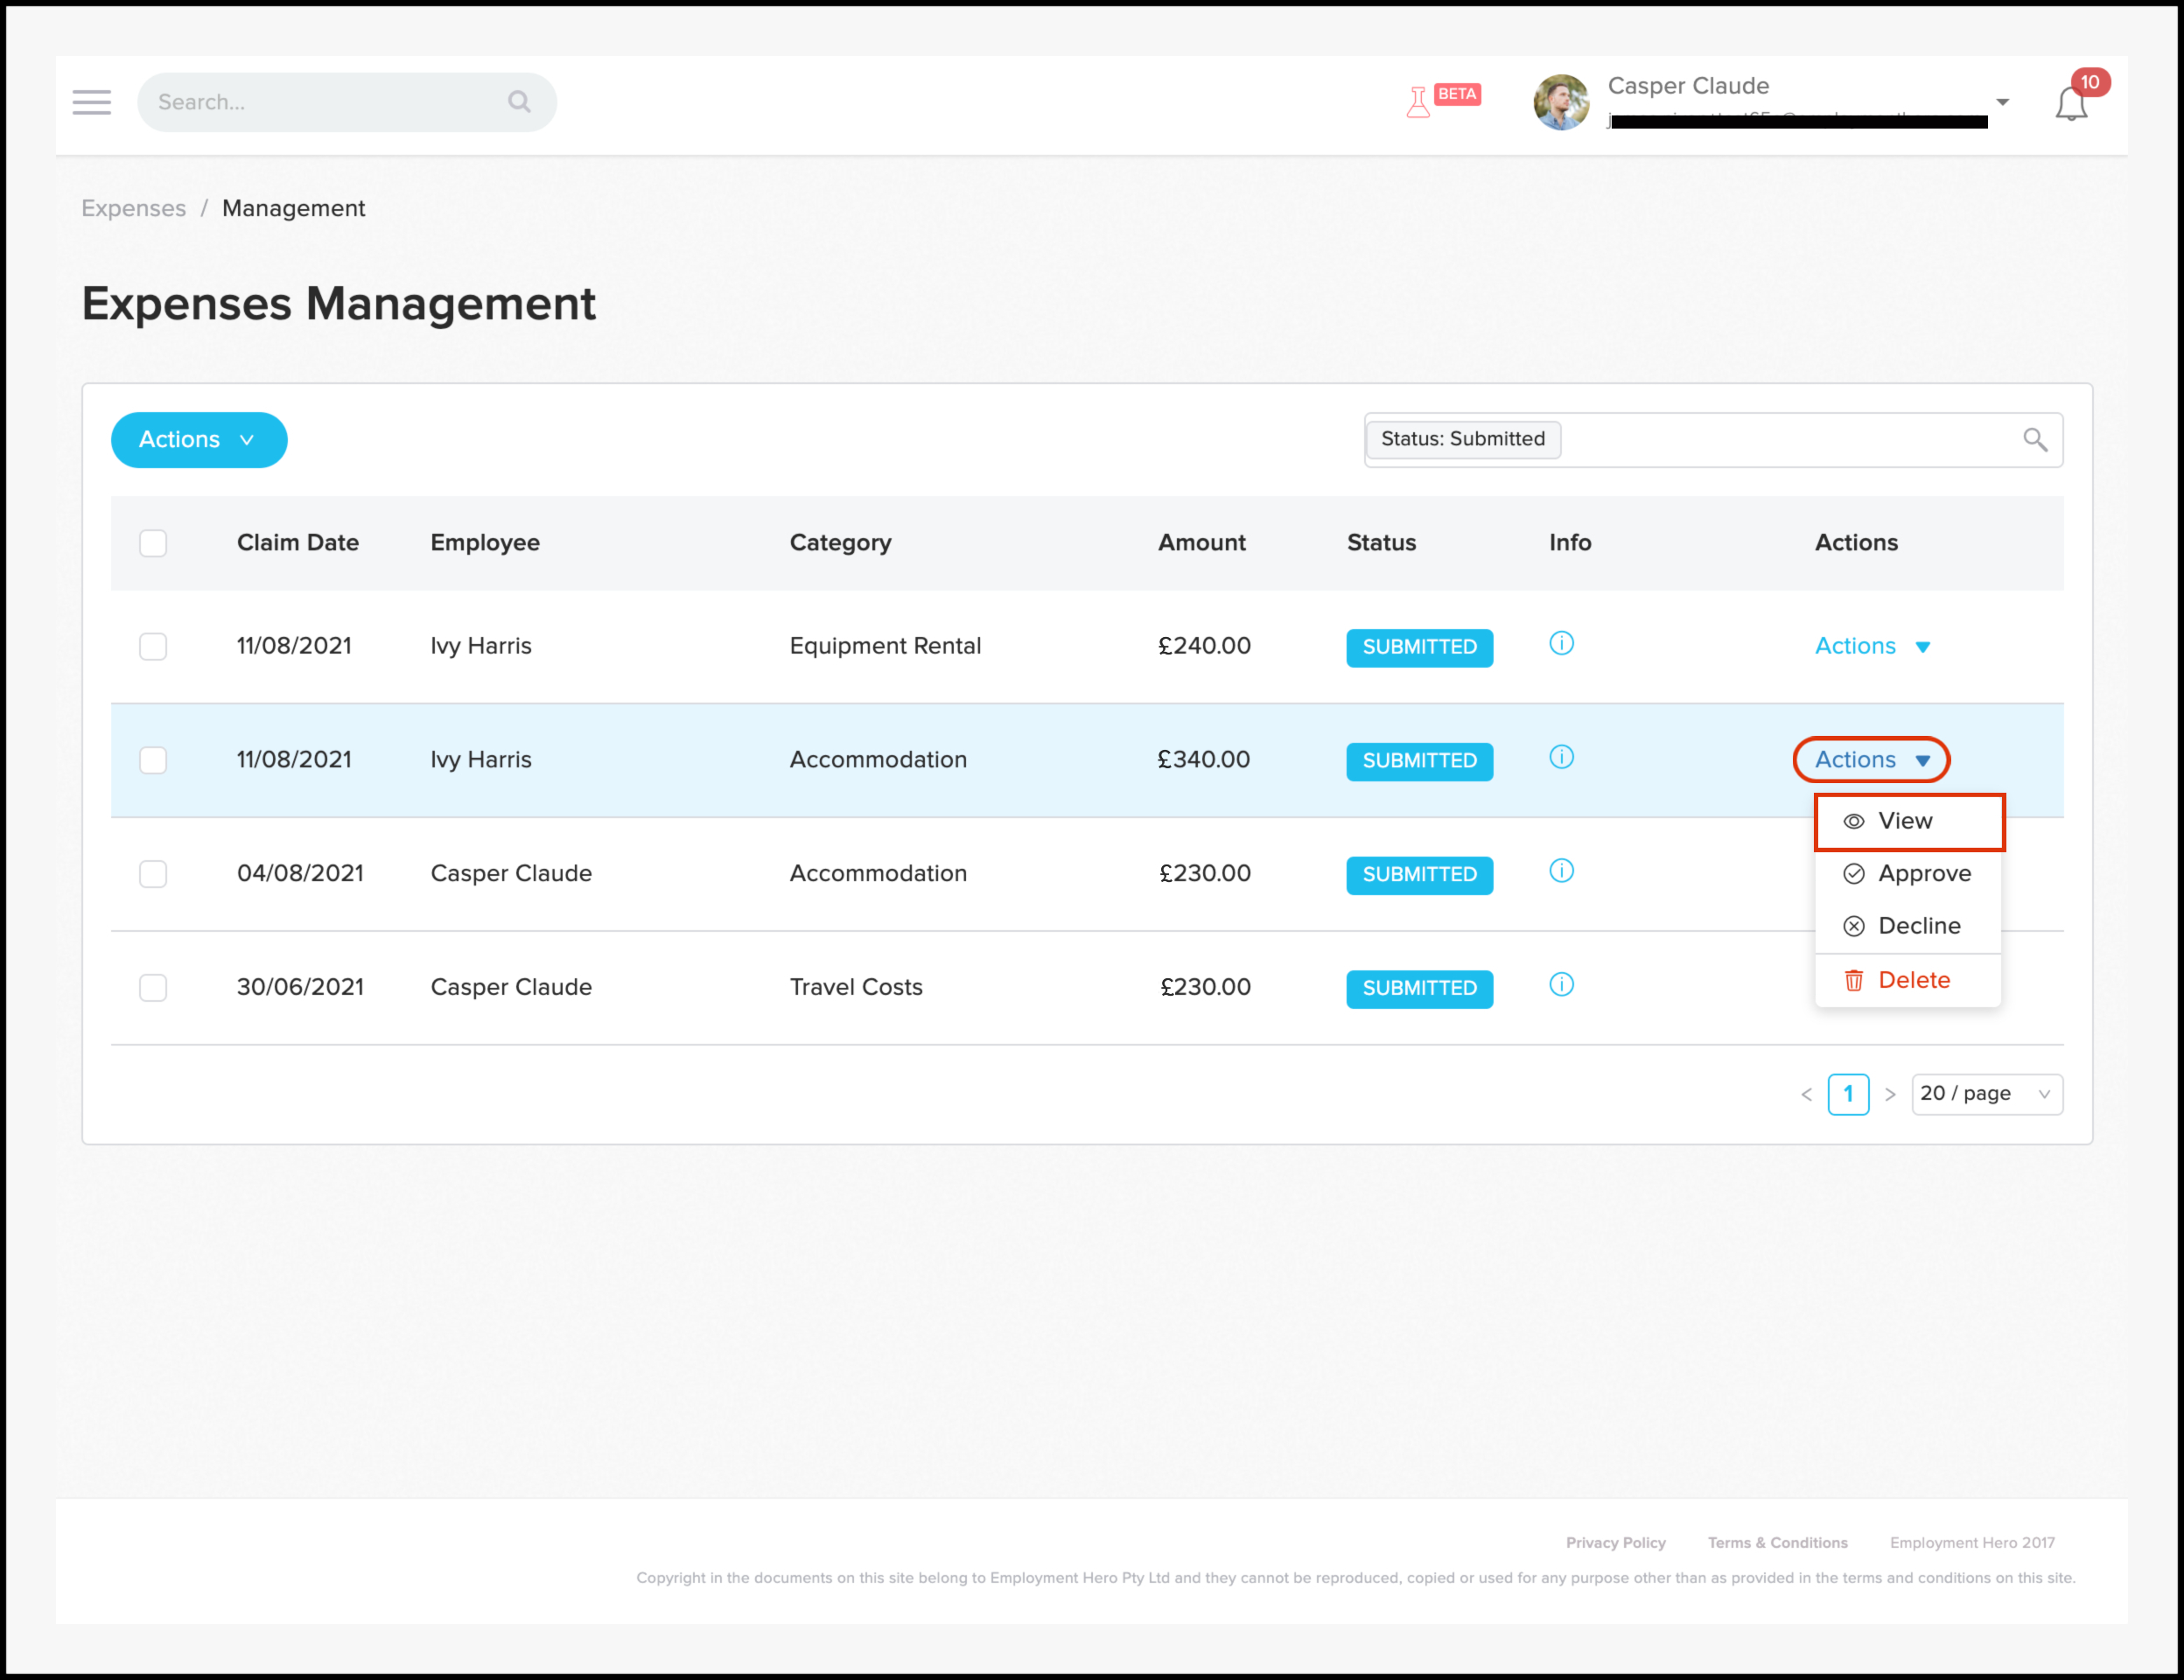This screenshot has height=1680, width=2184.
Task: Open the 20 / page size selector
Action: 1985,1094
